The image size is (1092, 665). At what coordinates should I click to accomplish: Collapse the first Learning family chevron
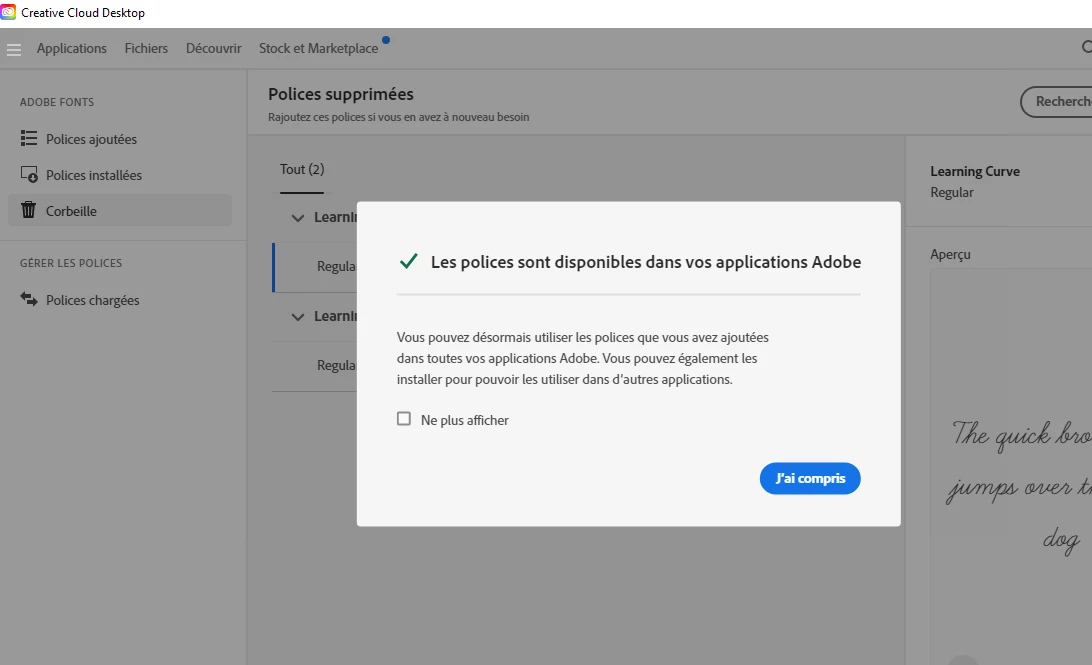click(x=298, y=218)
